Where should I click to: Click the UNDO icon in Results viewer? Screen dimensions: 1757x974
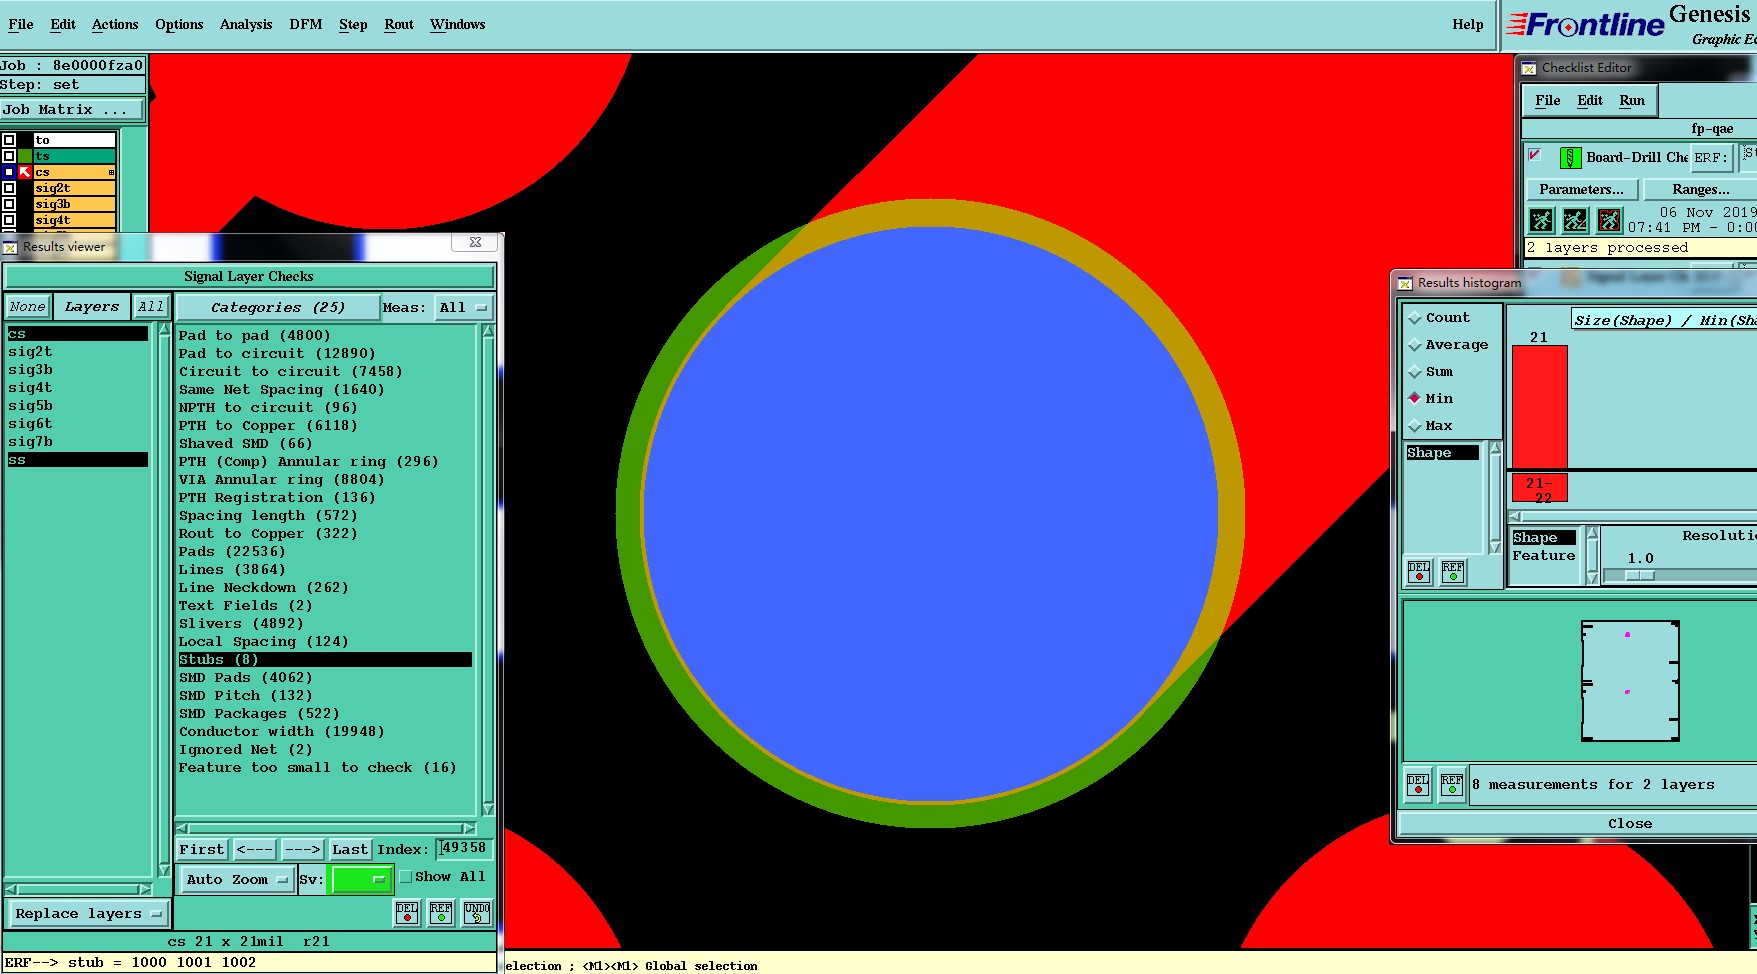point(477,913)
